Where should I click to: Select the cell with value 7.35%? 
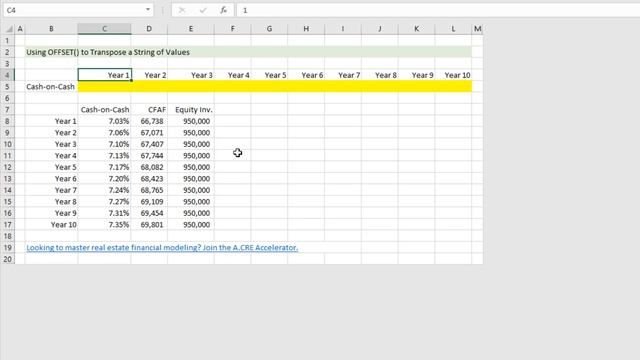(x=104, y=224)
